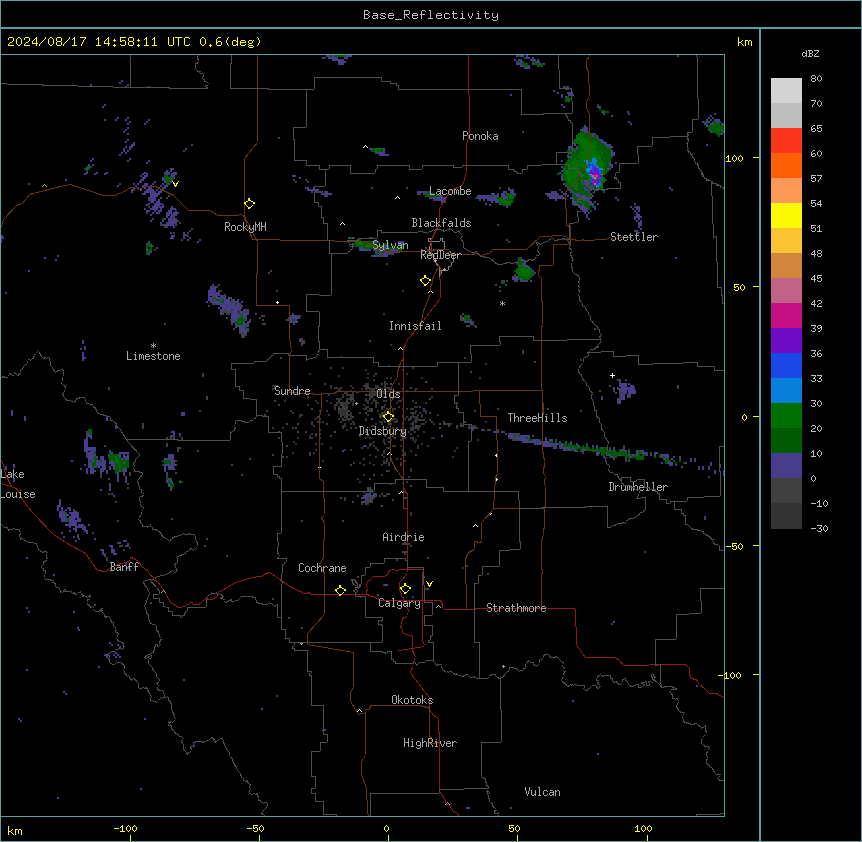The image size is (862, 842).
Task: Click the -30 value in the dBZ legend
Action: (819, 529)
